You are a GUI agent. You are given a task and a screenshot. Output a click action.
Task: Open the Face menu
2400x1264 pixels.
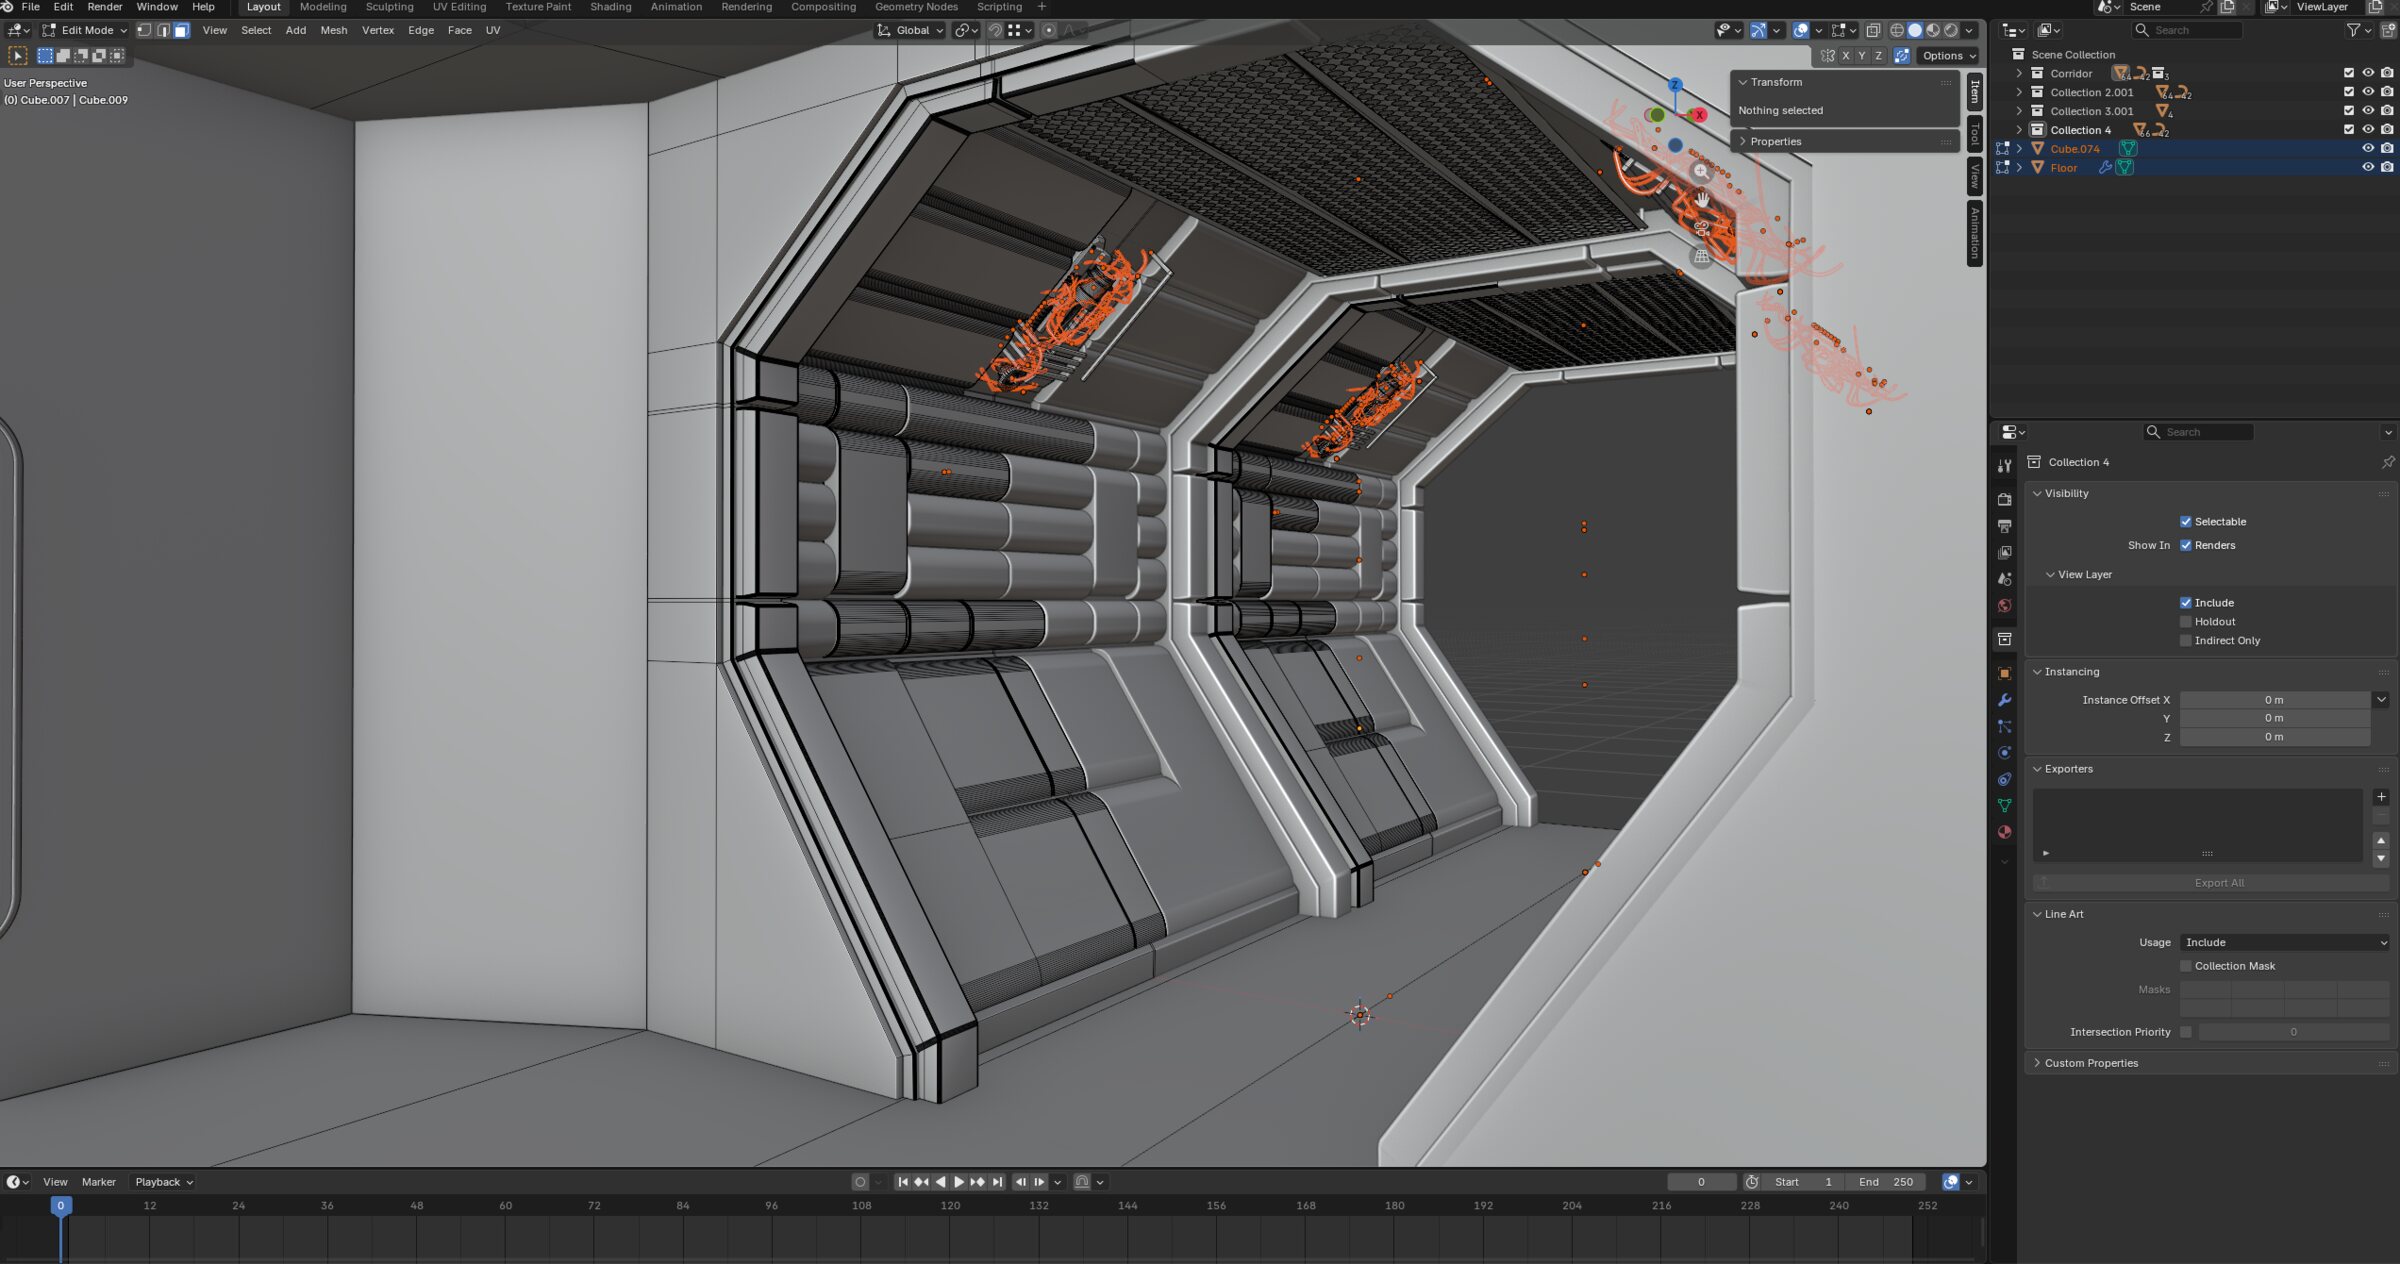point(459,30)
